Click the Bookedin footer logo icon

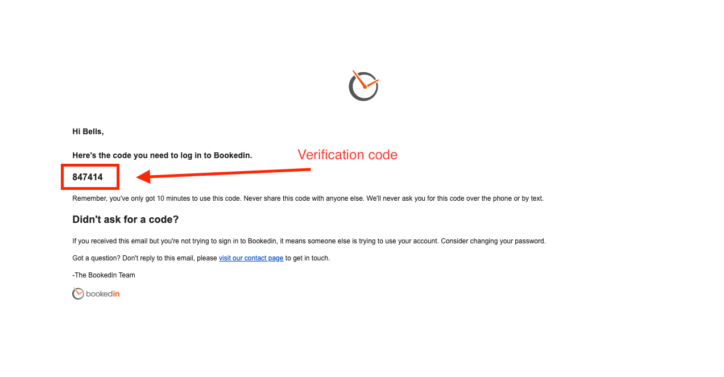[78, 293]
